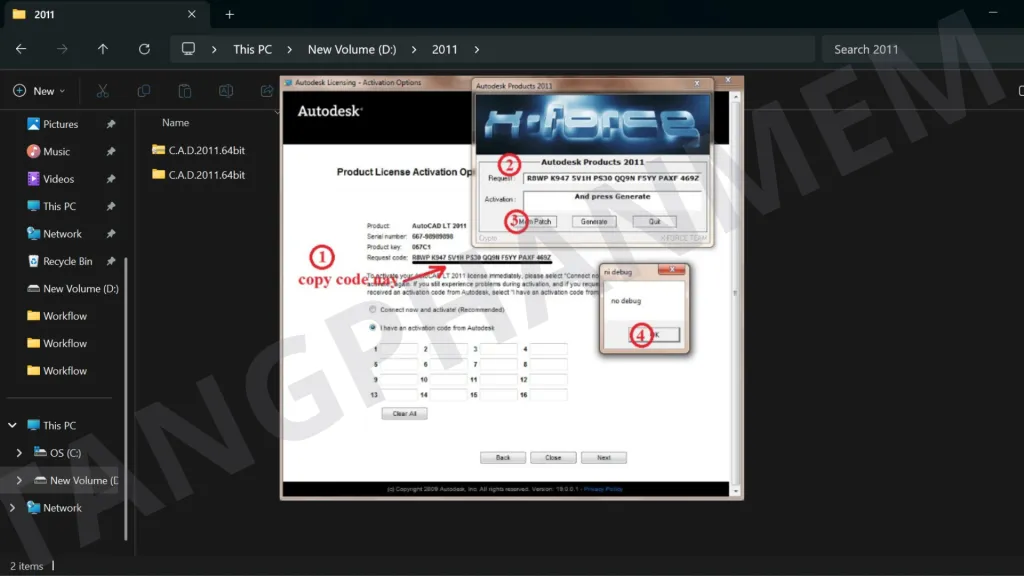Click the Cut icon in the toolbar
This screenshot has width=1024, height=576.
coord(102,91)
